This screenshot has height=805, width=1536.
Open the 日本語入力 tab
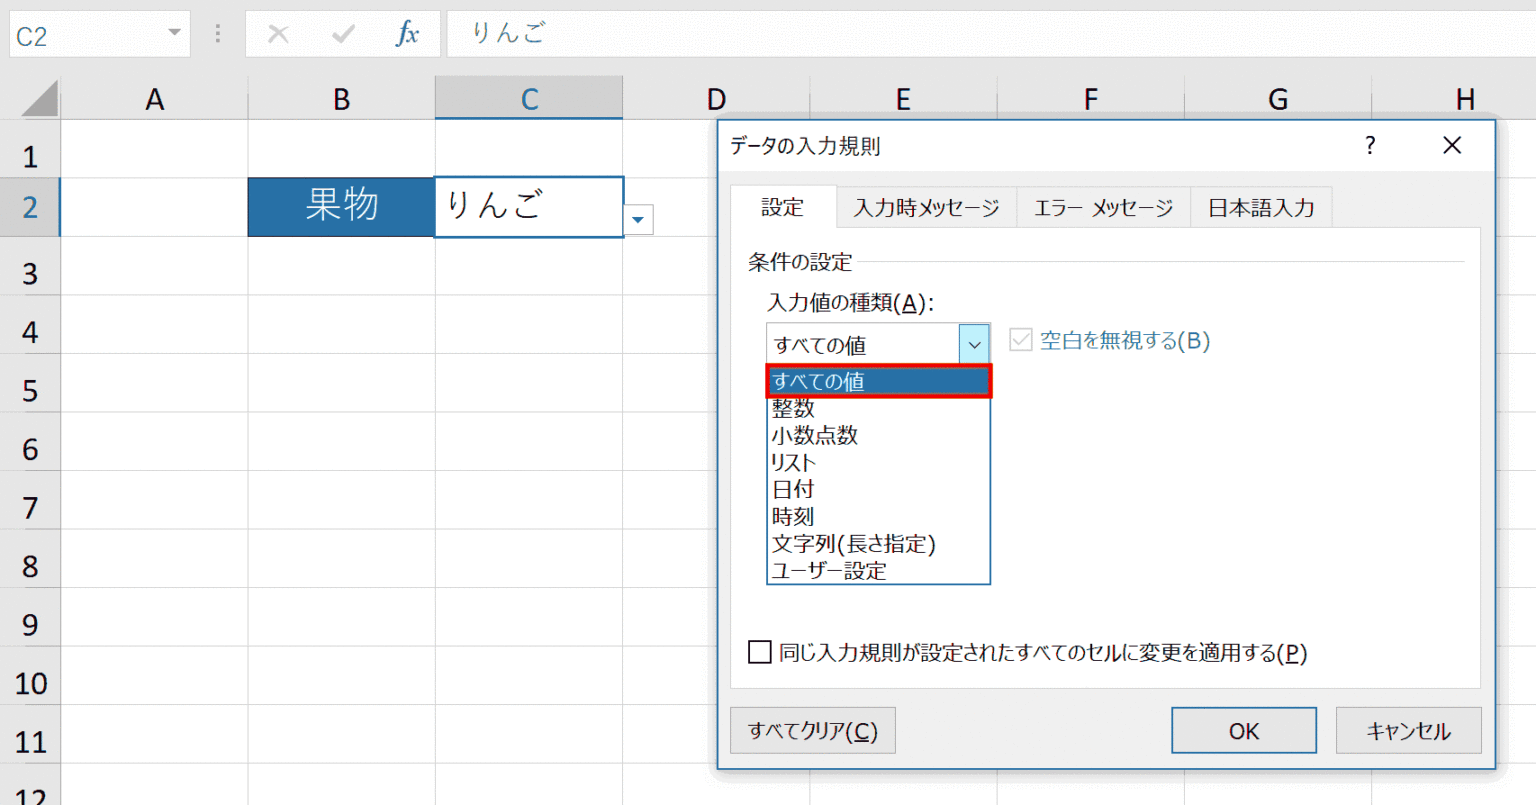pos(1261,207)
